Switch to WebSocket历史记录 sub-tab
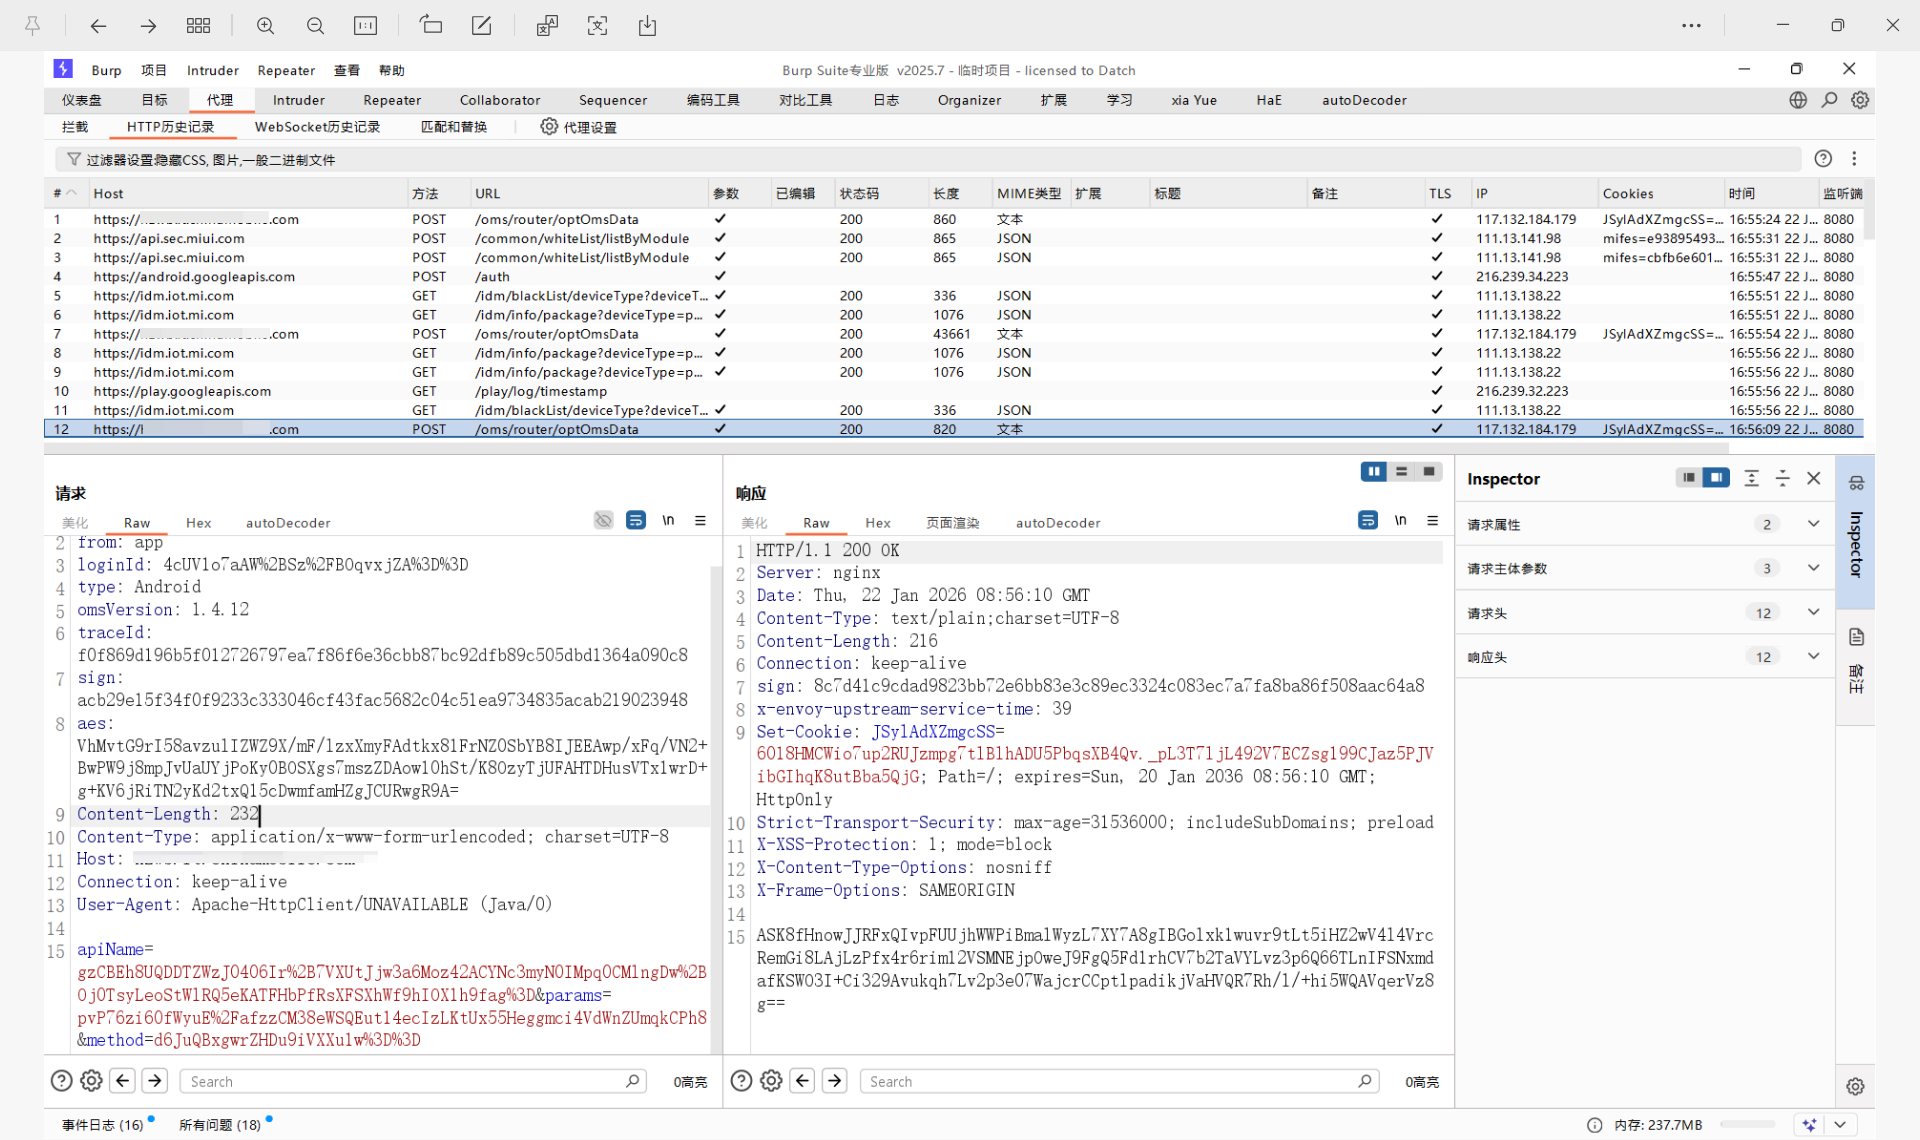Screen dimensions: 1920x1140 (x=317, y=127)
